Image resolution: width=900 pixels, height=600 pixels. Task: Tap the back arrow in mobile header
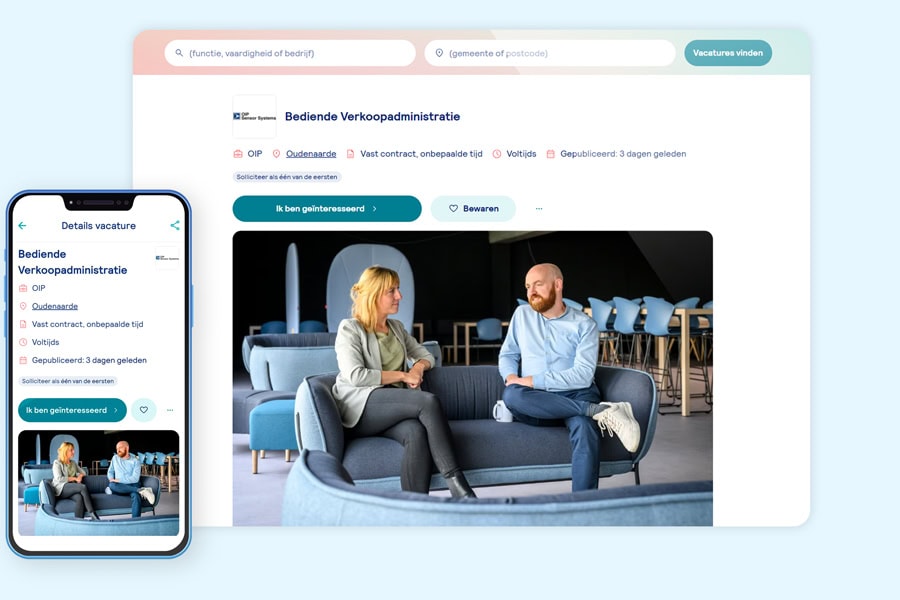(x=22, y=226)
